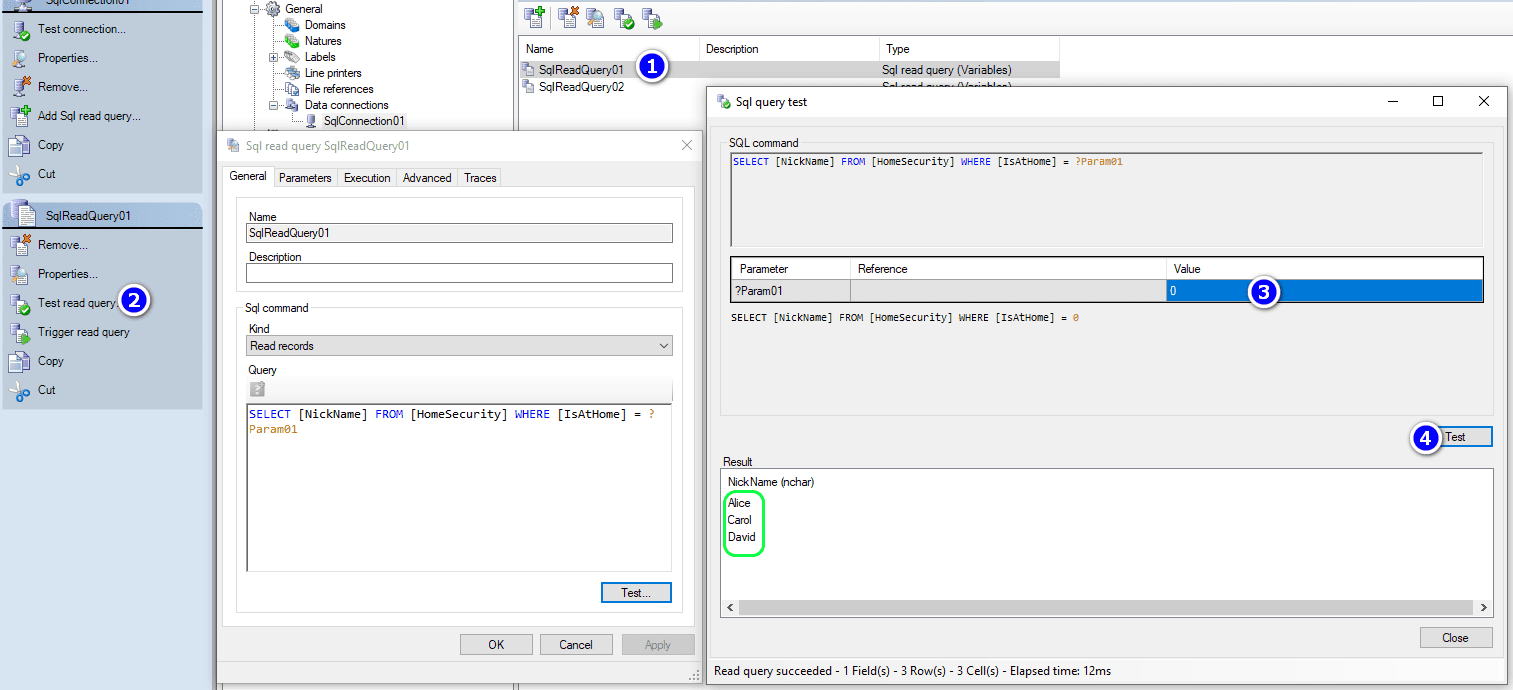Click the help icon under Query label
Image resolution: width=1513 pixels, height=690 pixels.
click(257, 389)
